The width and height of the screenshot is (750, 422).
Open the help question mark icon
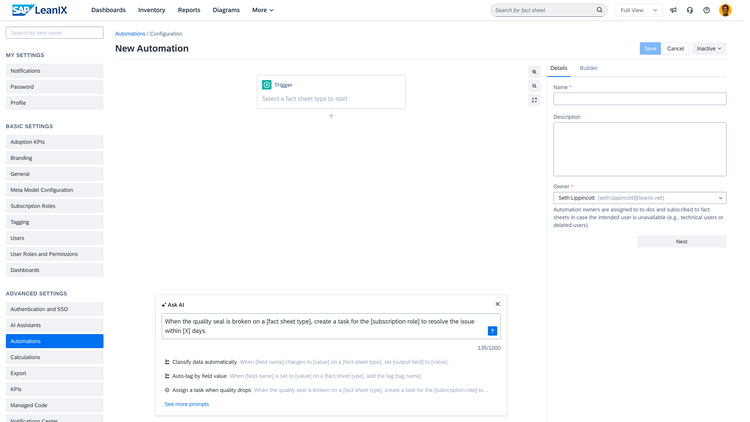706,10
